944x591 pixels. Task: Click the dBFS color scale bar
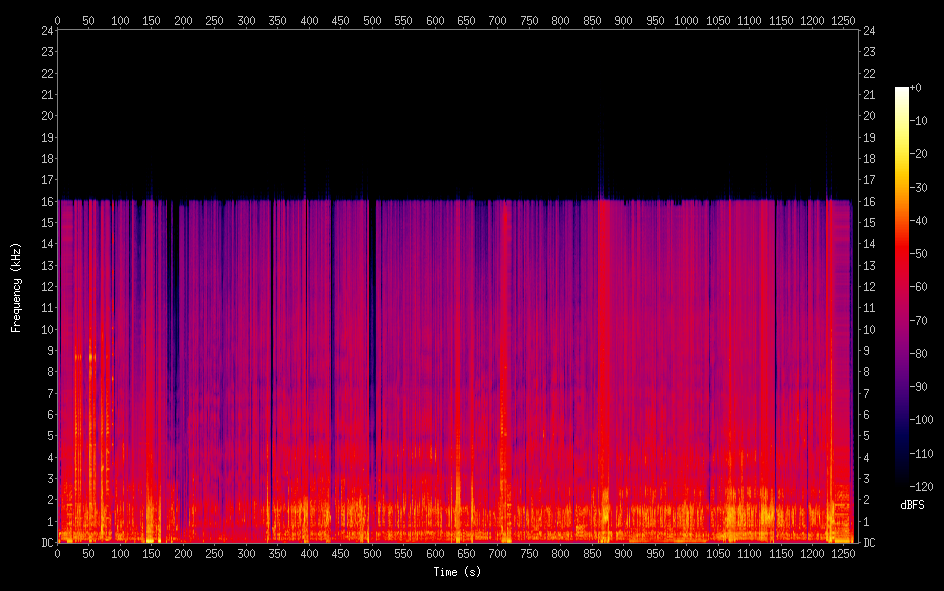pos(902,285)
